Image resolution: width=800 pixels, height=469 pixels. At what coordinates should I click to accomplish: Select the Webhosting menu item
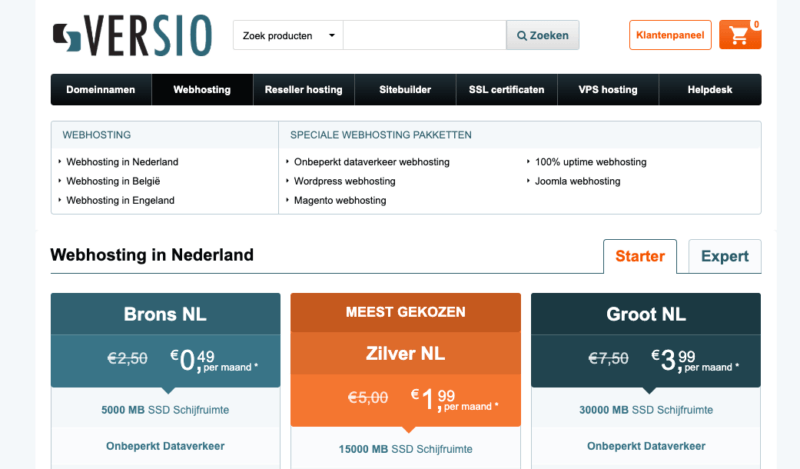point(202,90)
